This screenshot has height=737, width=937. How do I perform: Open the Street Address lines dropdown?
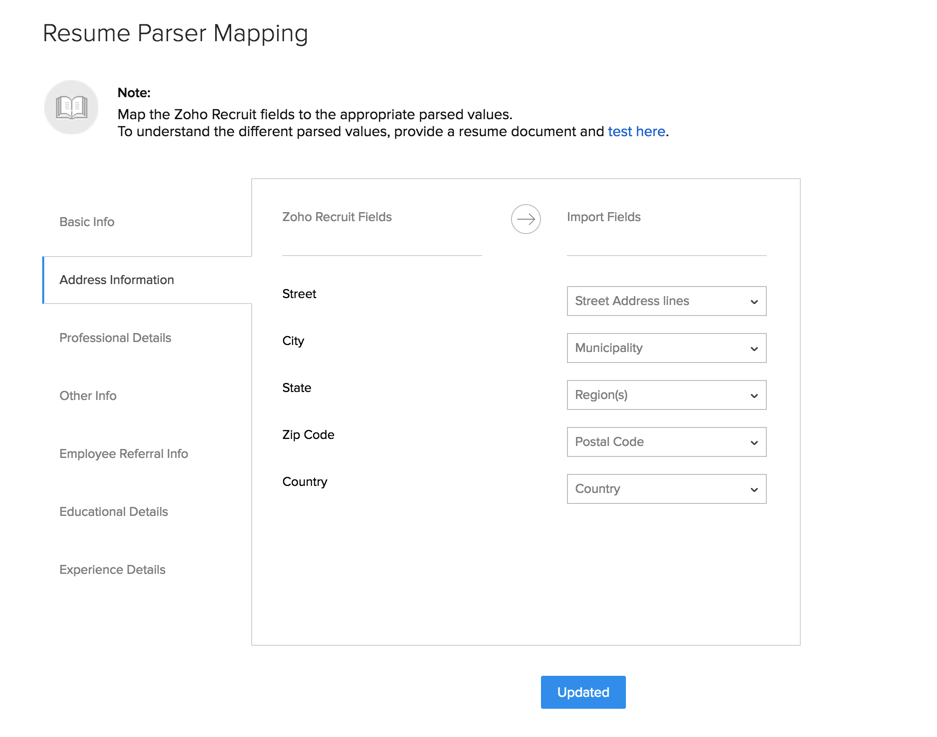point(666,301)
